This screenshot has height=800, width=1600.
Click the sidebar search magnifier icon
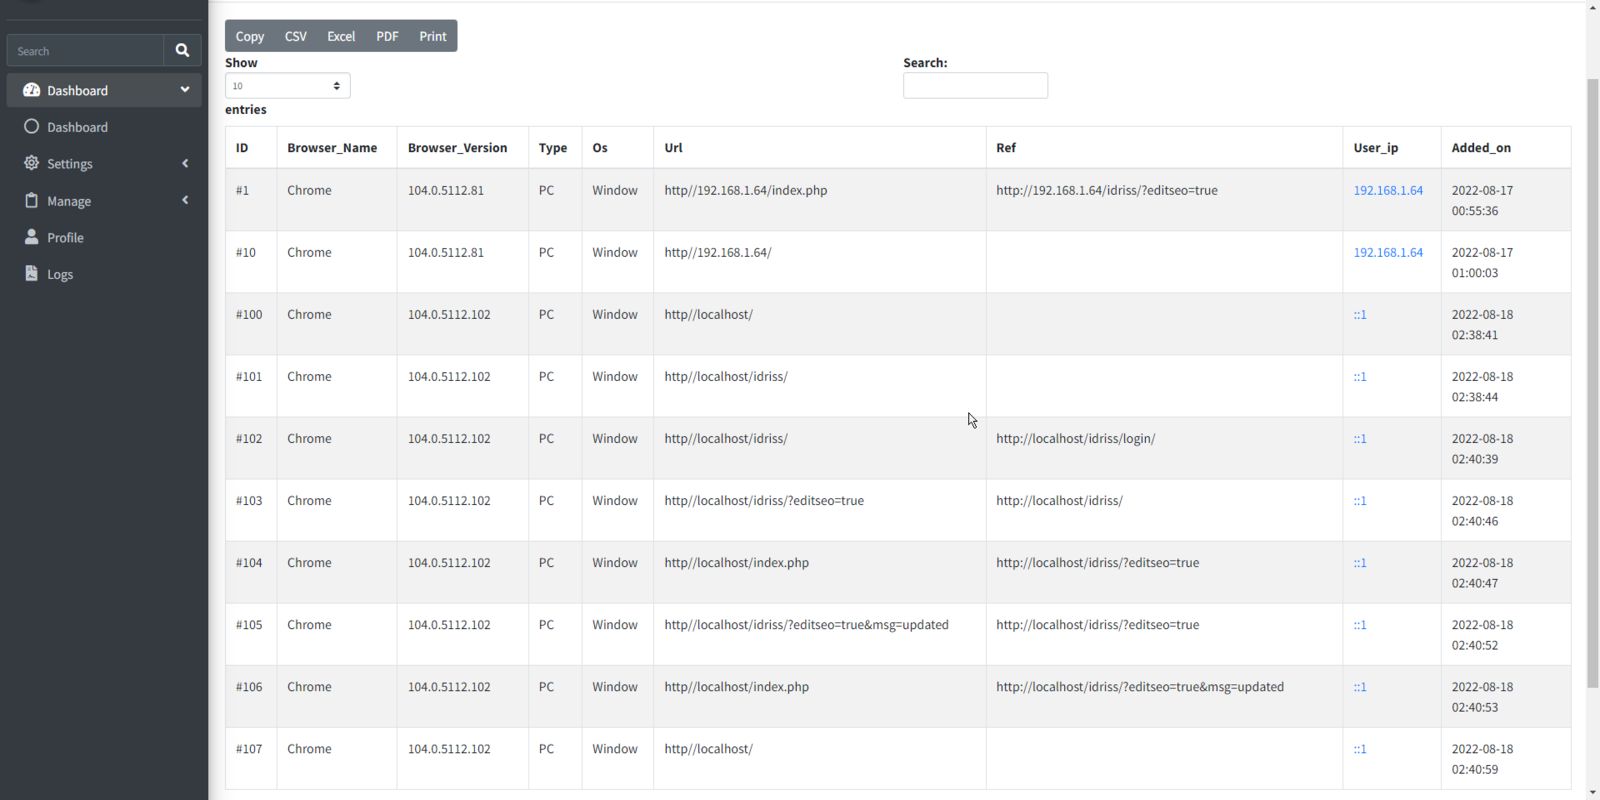tap(182, 51)
